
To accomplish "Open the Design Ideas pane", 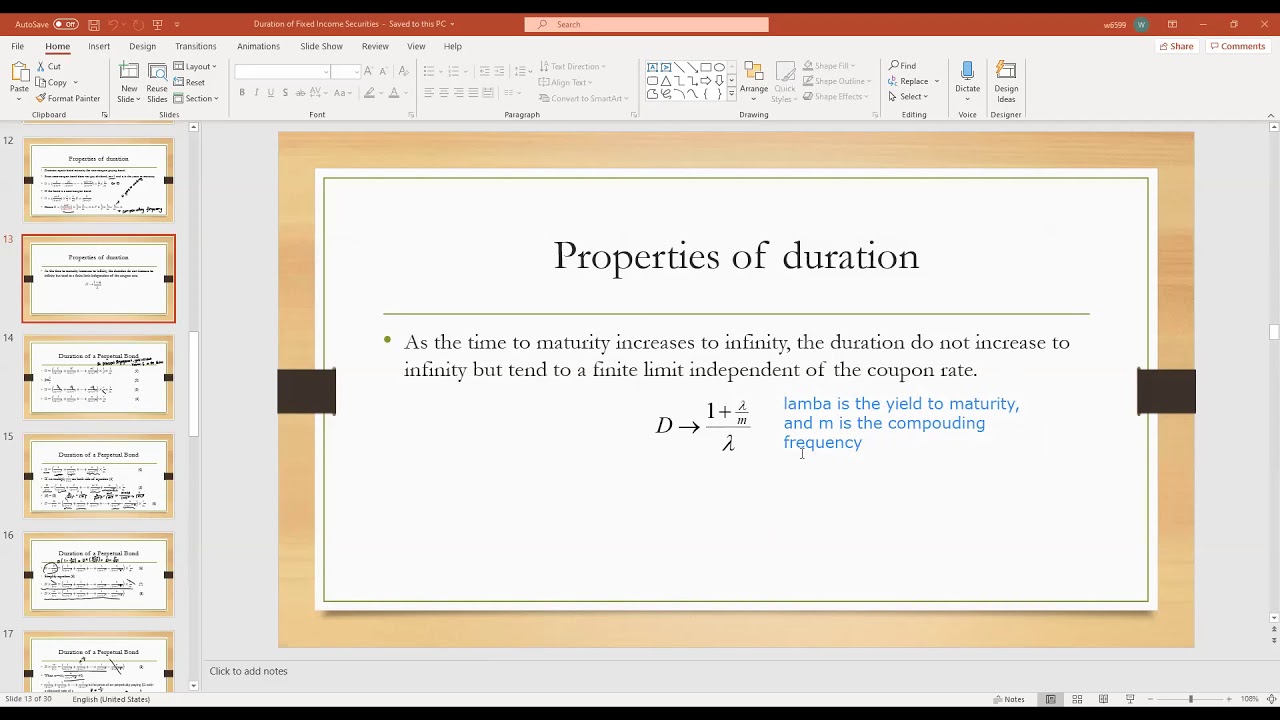I will pos(1006,80).
